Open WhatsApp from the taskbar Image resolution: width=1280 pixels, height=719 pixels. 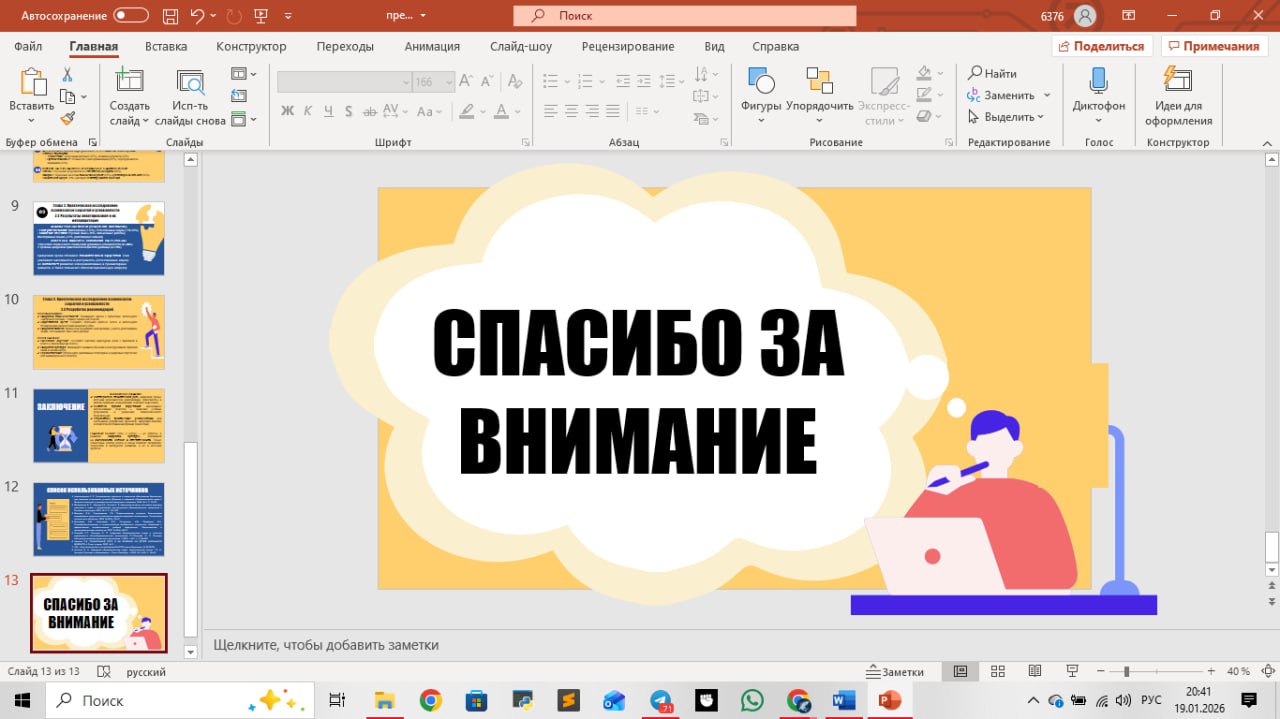pyautogui.click(x=752, y=700)
